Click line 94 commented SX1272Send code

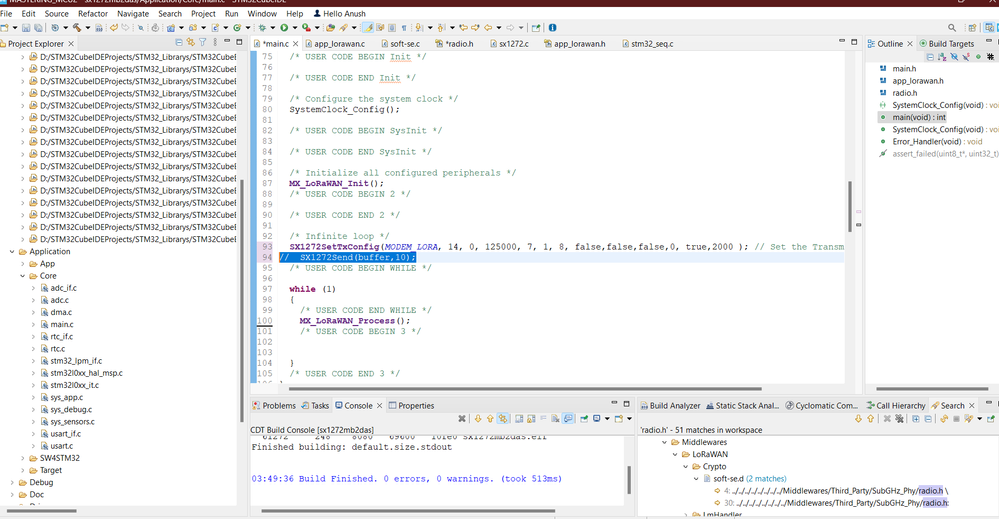pyautogui.click(x=348, y=257)
